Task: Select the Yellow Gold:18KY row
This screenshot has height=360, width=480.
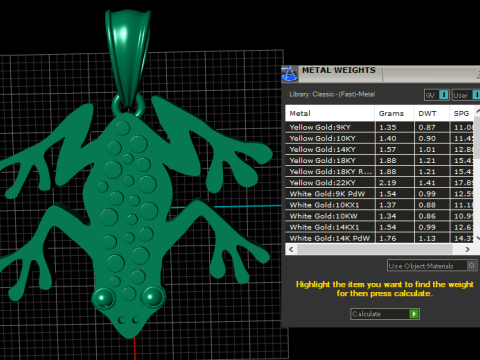Action: [x=380, y=160]
